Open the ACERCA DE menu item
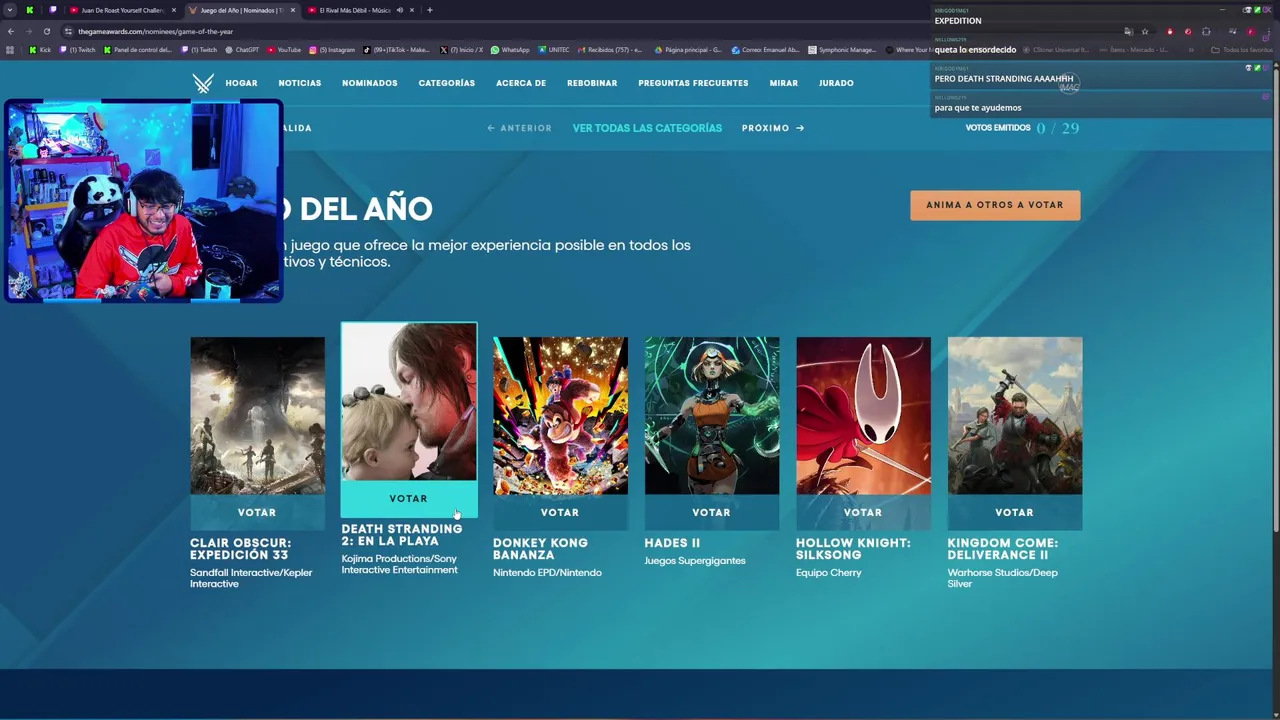This screenshot has width=1280, height=720. tap(521, 83)
